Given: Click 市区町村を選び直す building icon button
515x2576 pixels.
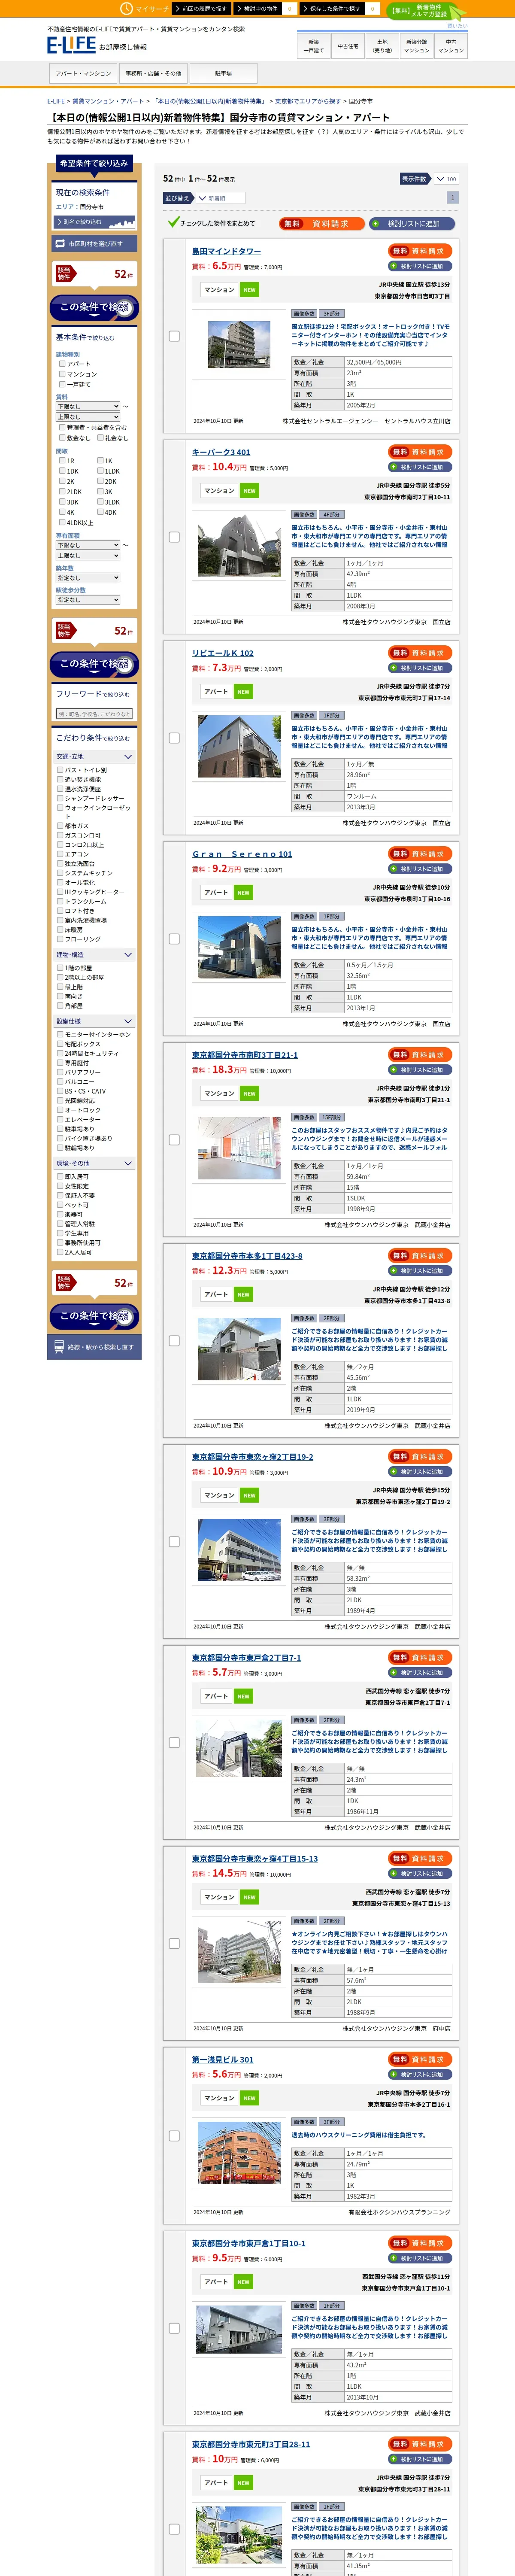Looking at the screenshot, I should [x=95, y=243].
